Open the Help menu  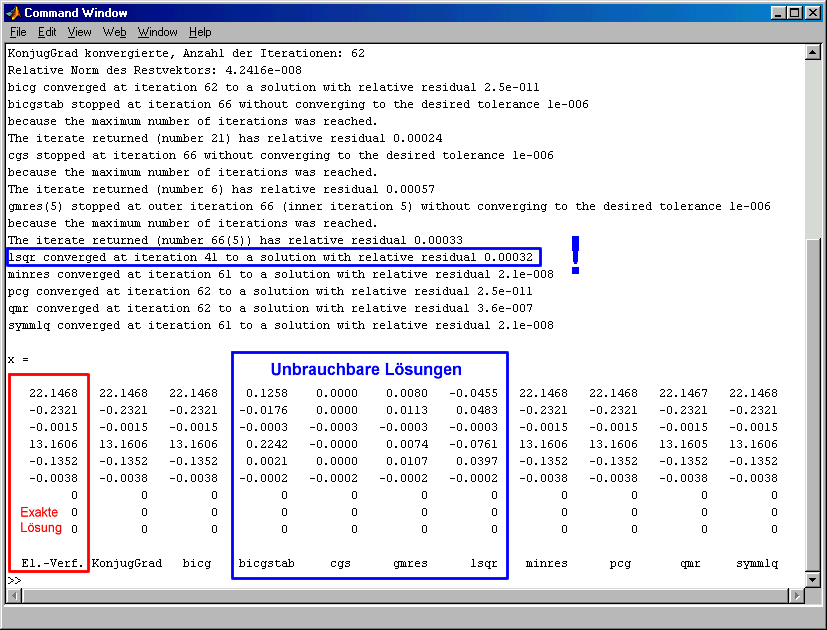pyautogui.click(x=200, y=32)
